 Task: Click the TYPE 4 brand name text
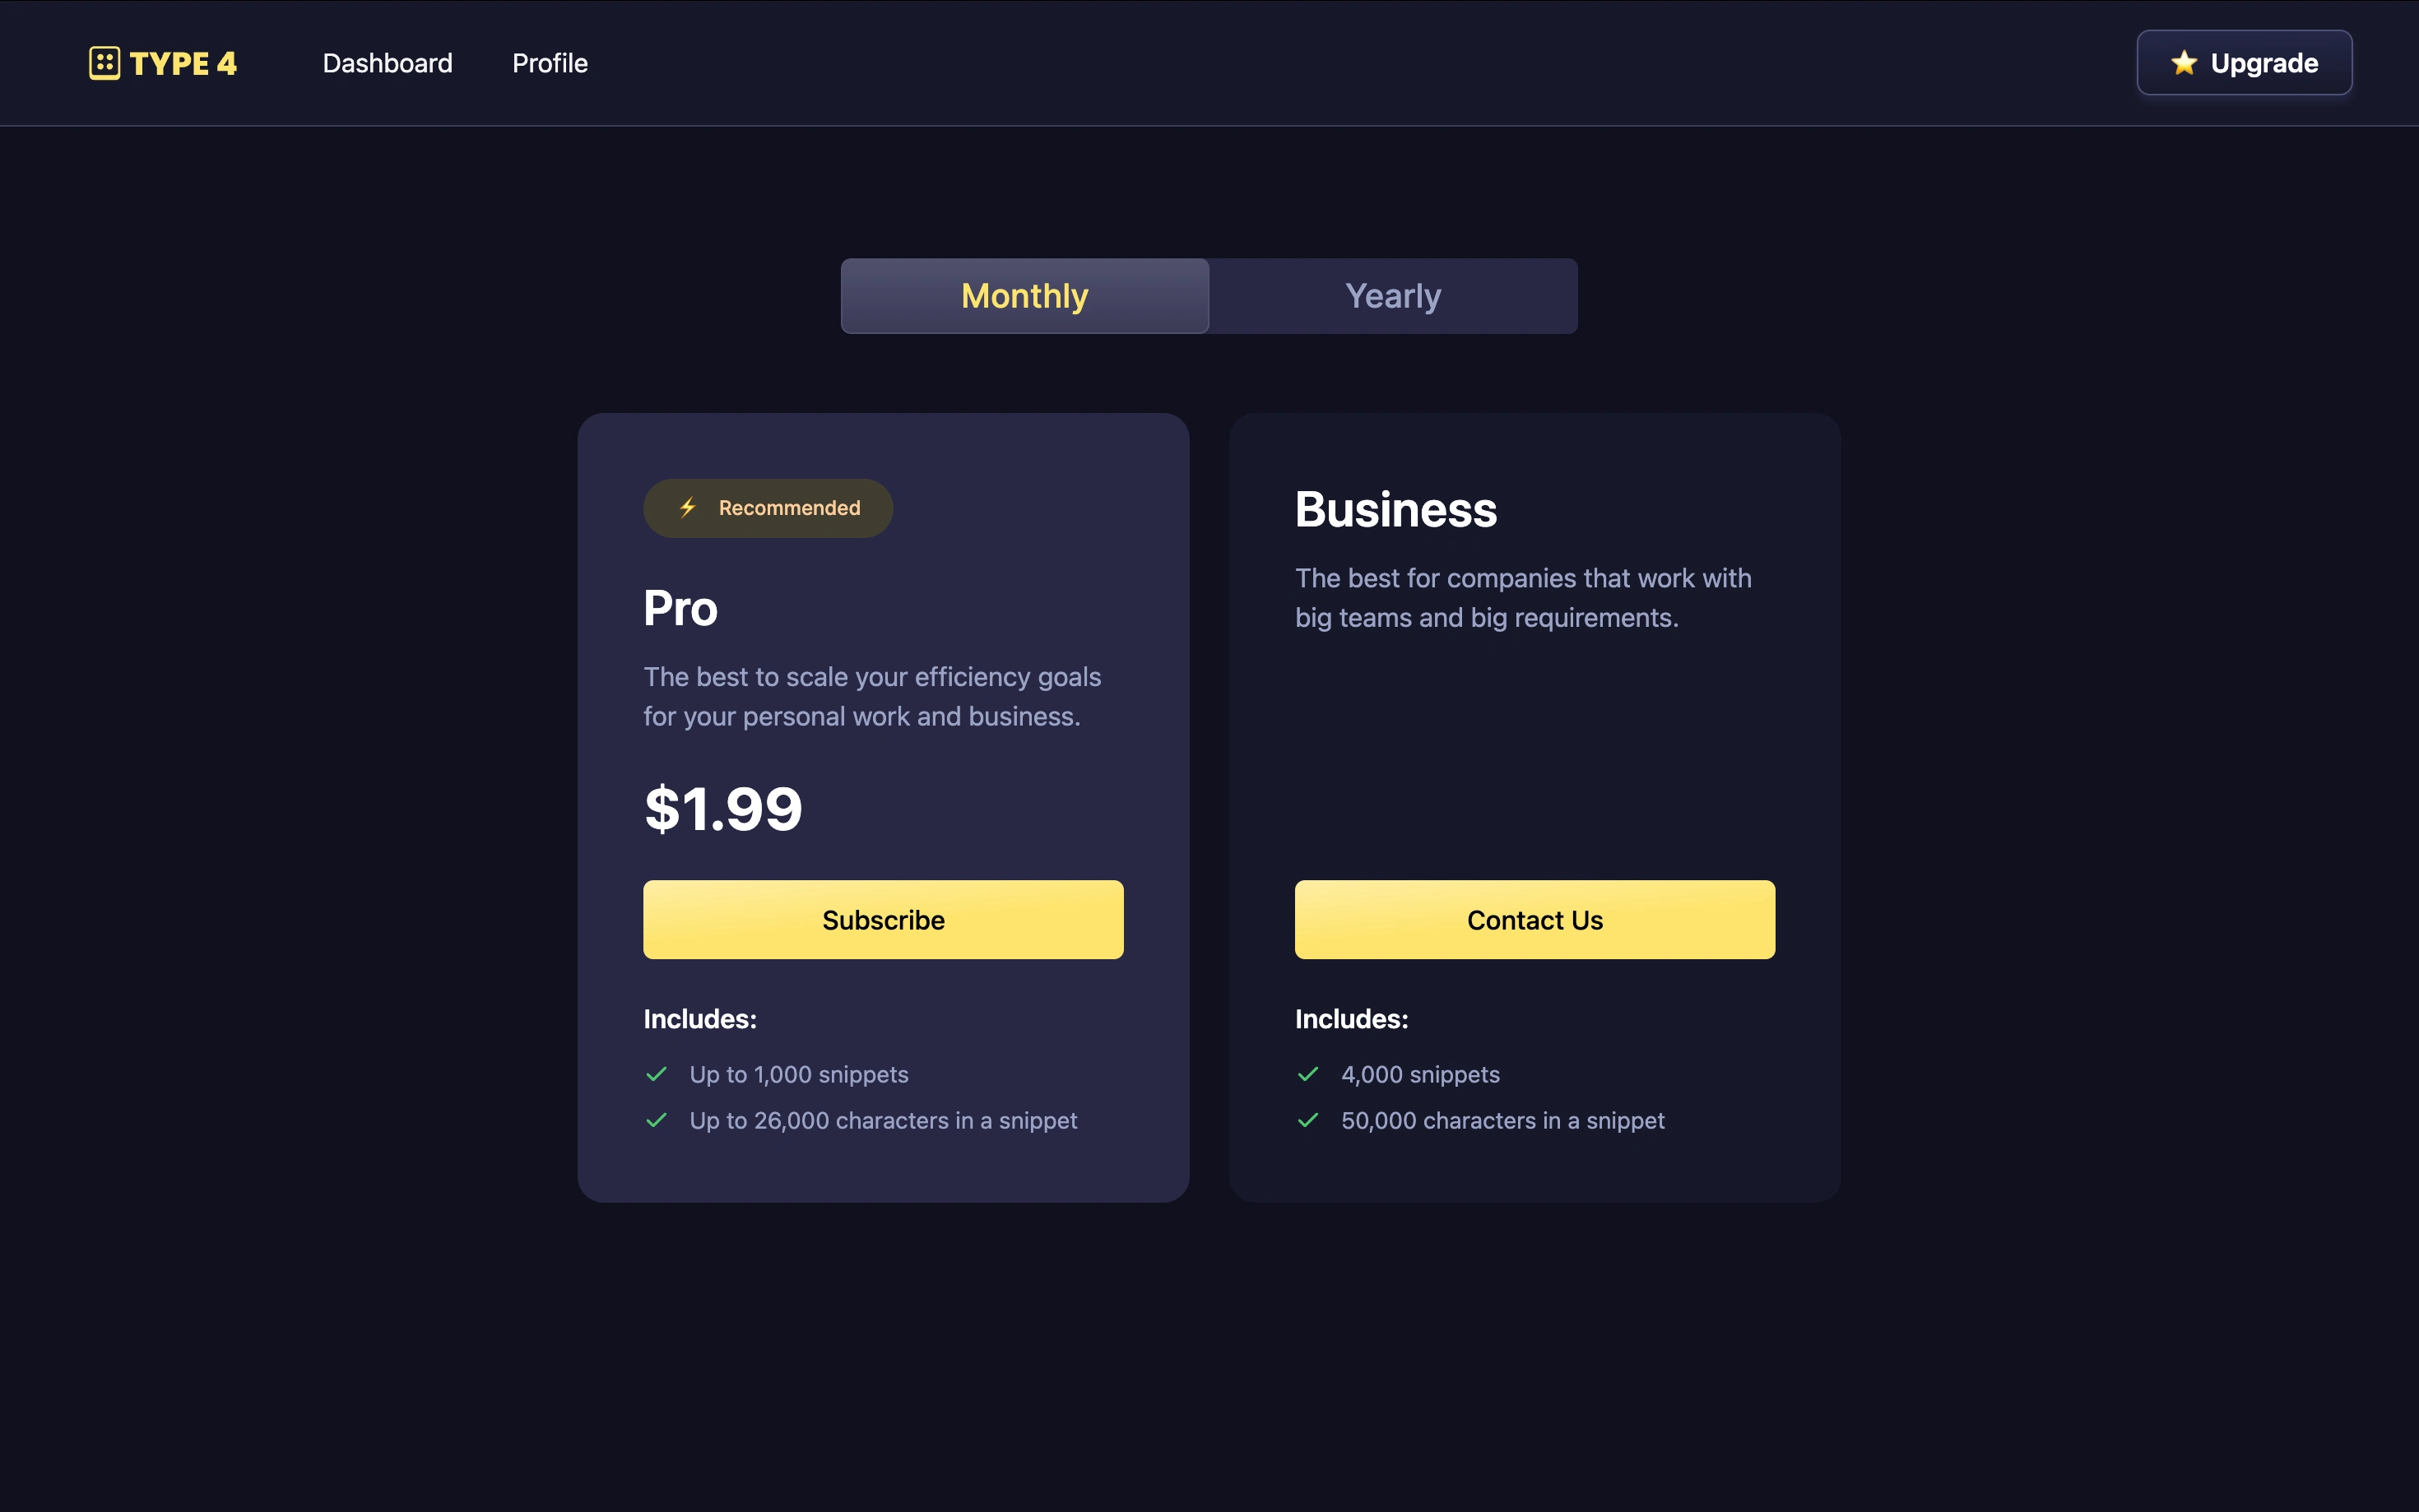coord(183,64)
